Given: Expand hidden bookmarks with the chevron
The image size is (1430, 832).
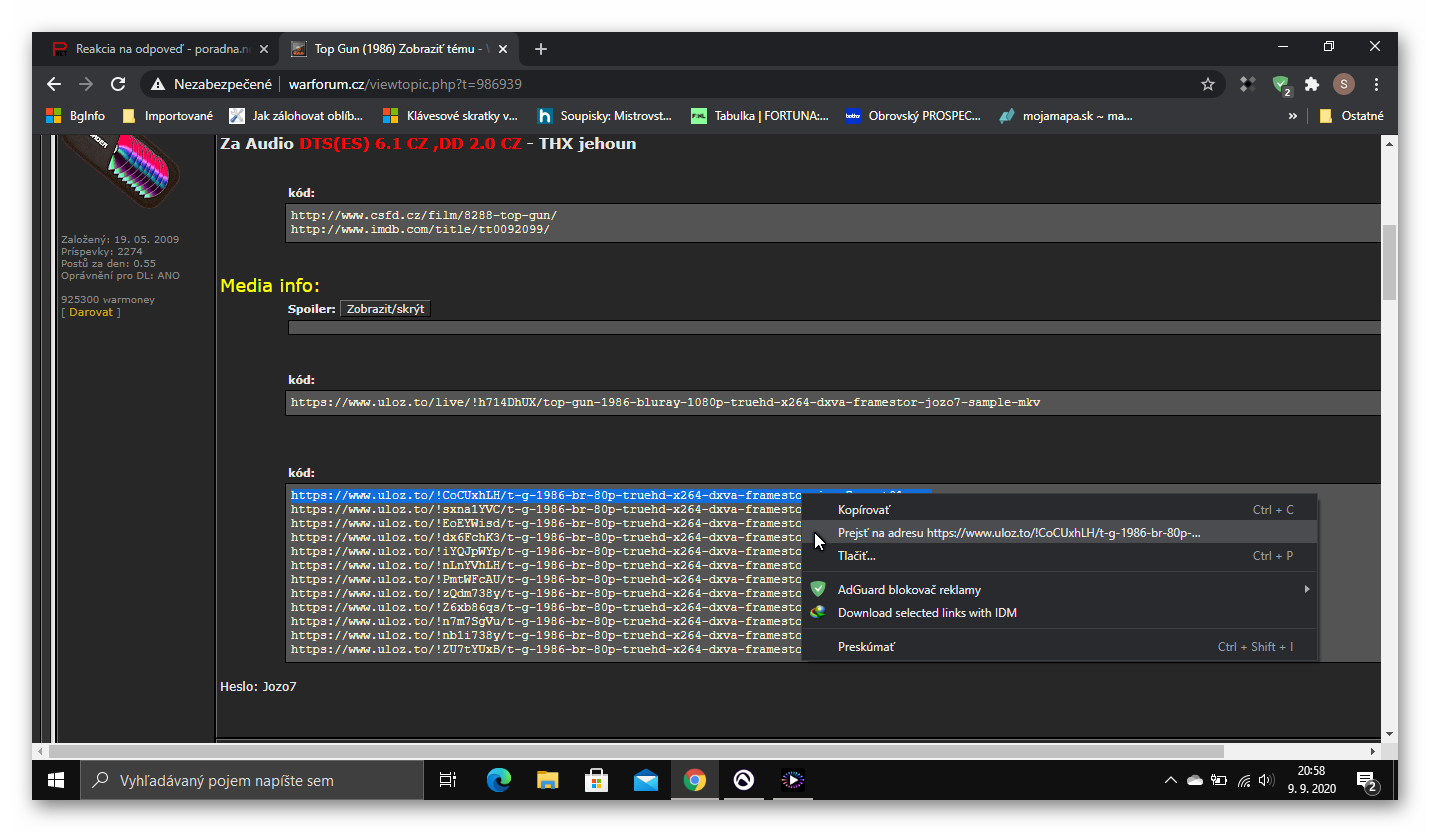Looking at the screenshot, I should coord(1292,116).
